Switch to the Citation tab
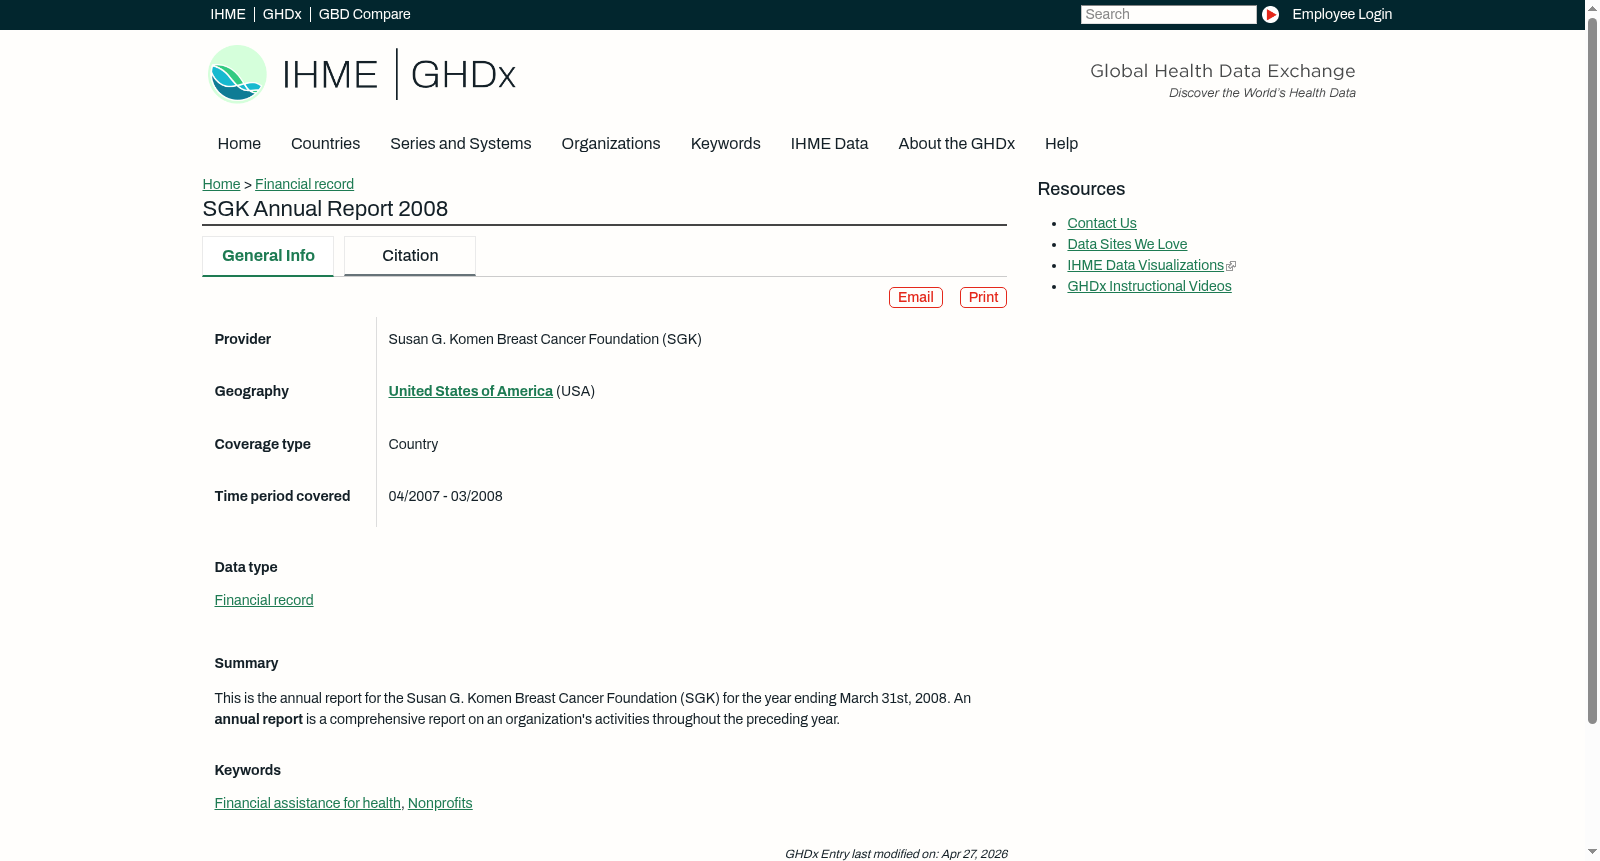 click(410, 256)
